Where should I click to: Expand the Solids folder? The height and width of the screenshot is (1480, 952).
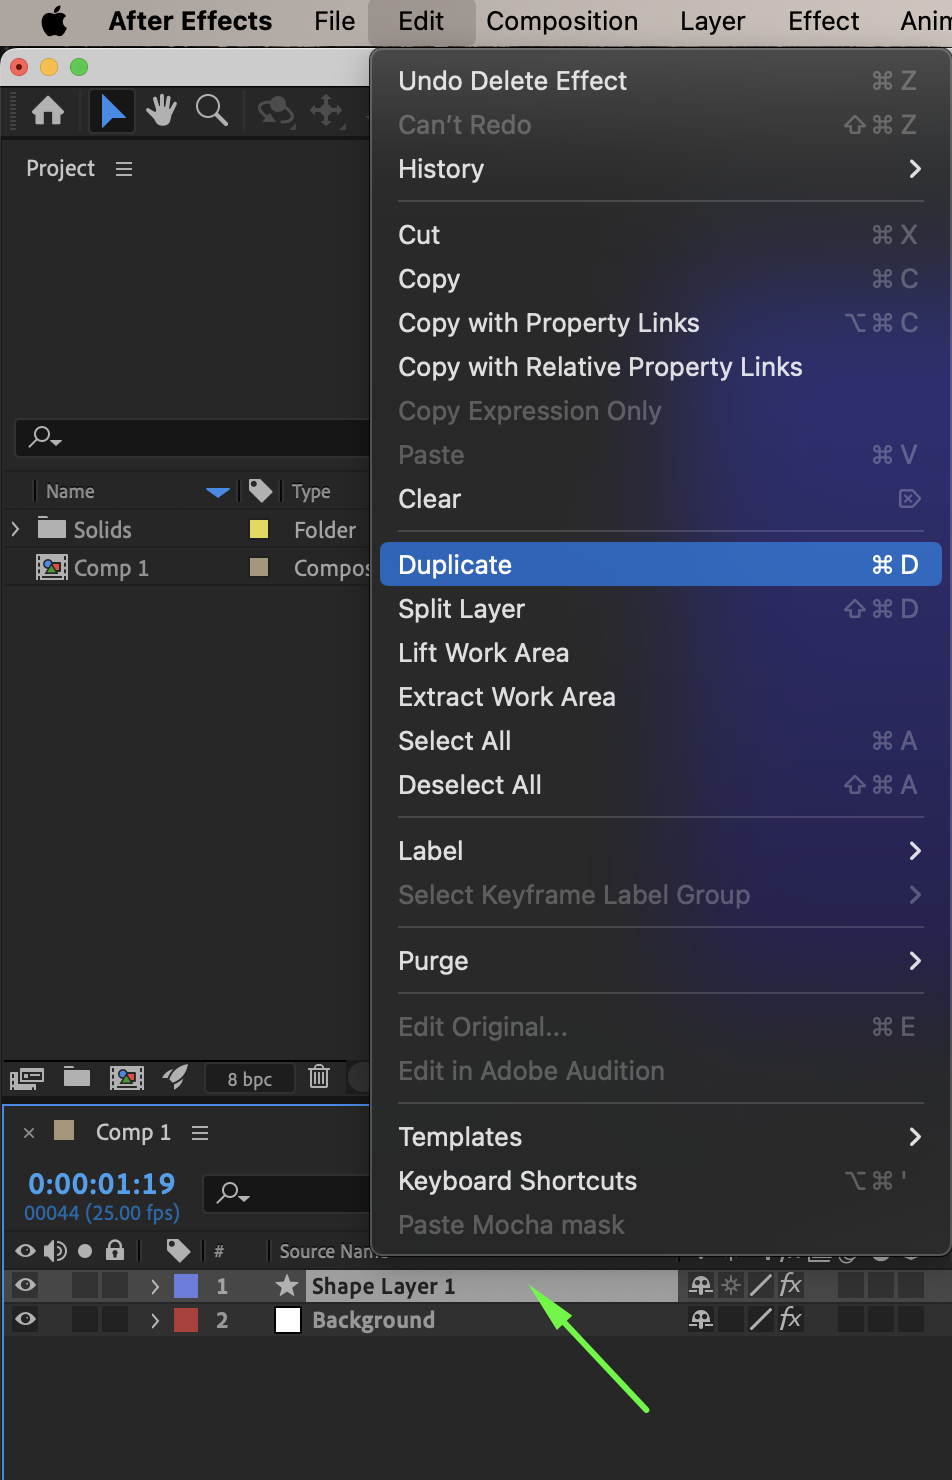pyautogui.click(x=15, y=529)
